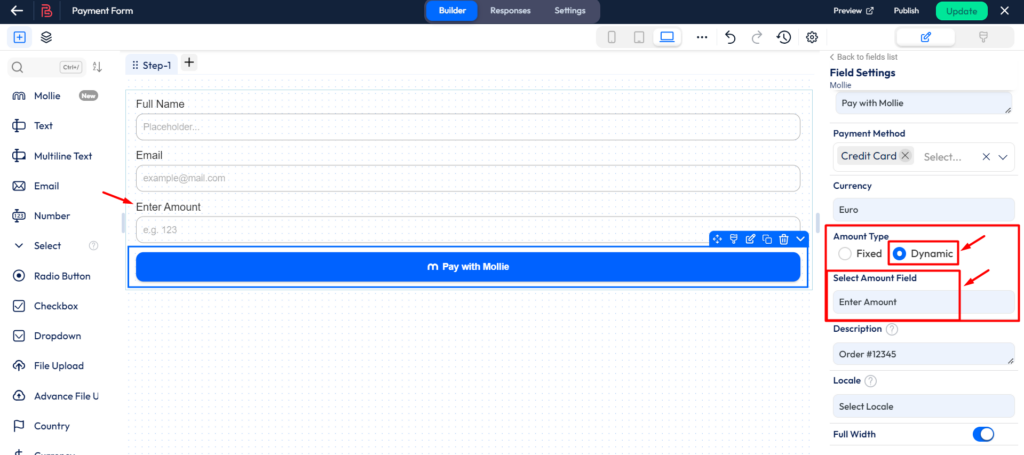Open Select Amount Field dropdown
The width and height of the screenshot is (1024, 455).
[923, 302]
